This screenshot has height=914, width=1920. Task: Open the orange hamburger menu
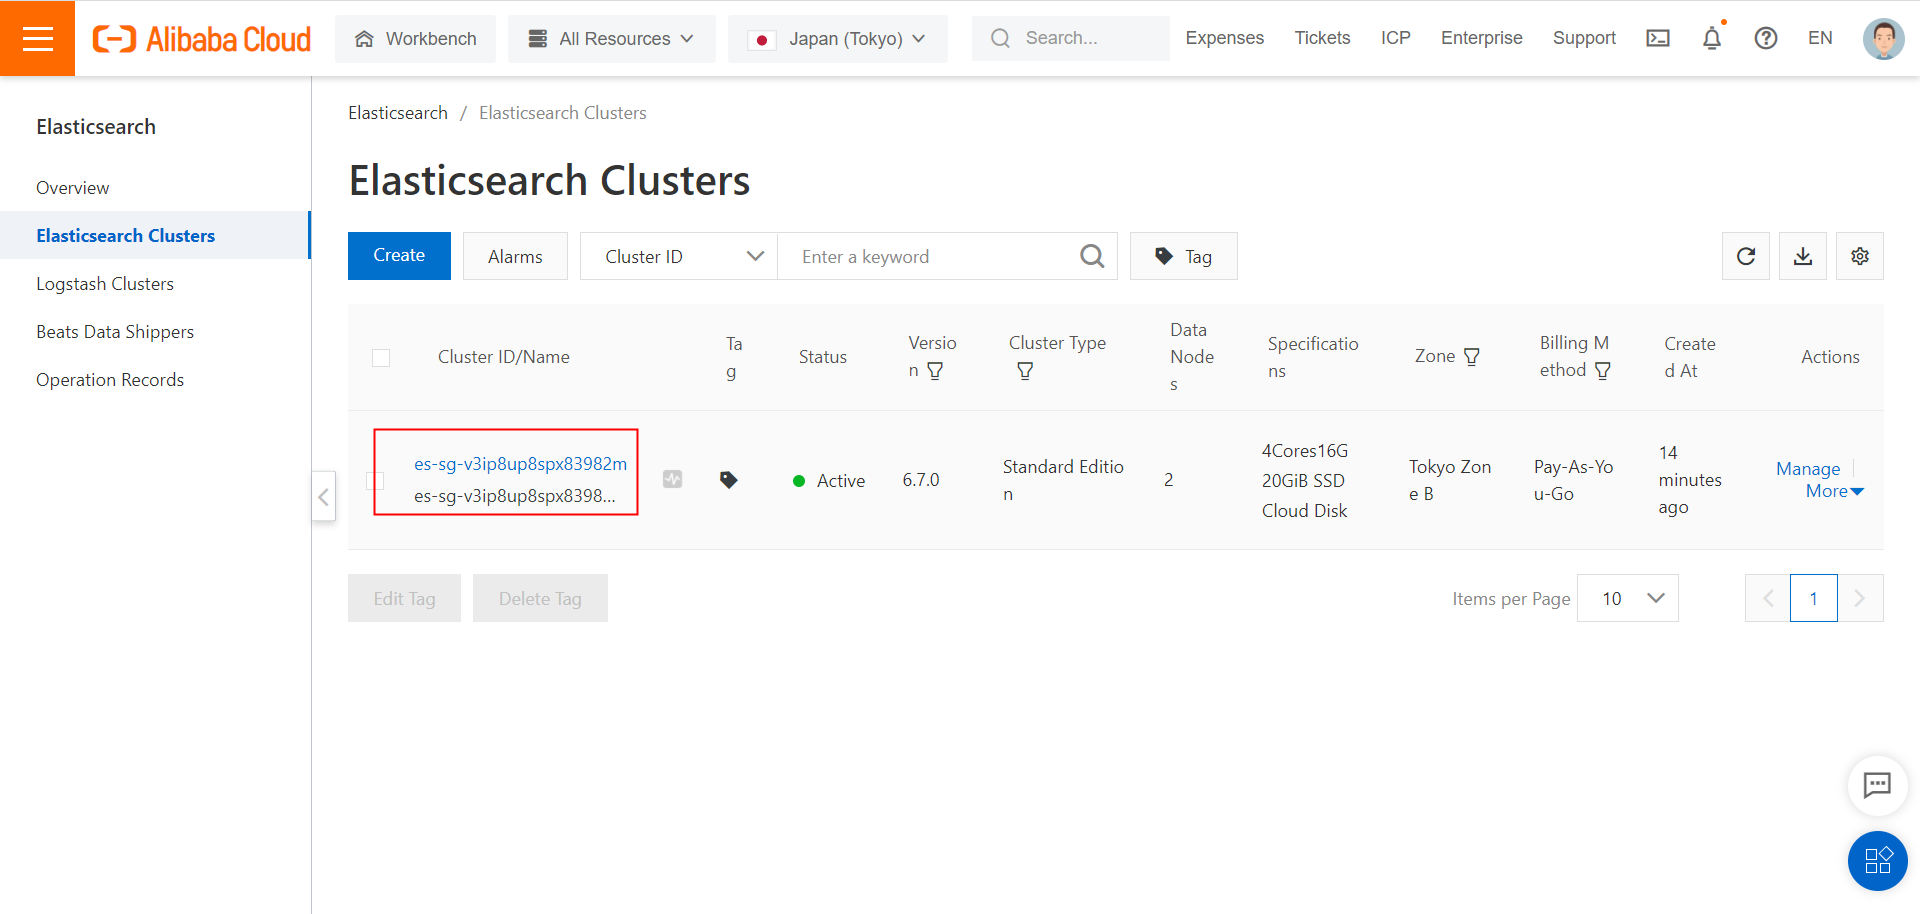click(x=37, y=38)
